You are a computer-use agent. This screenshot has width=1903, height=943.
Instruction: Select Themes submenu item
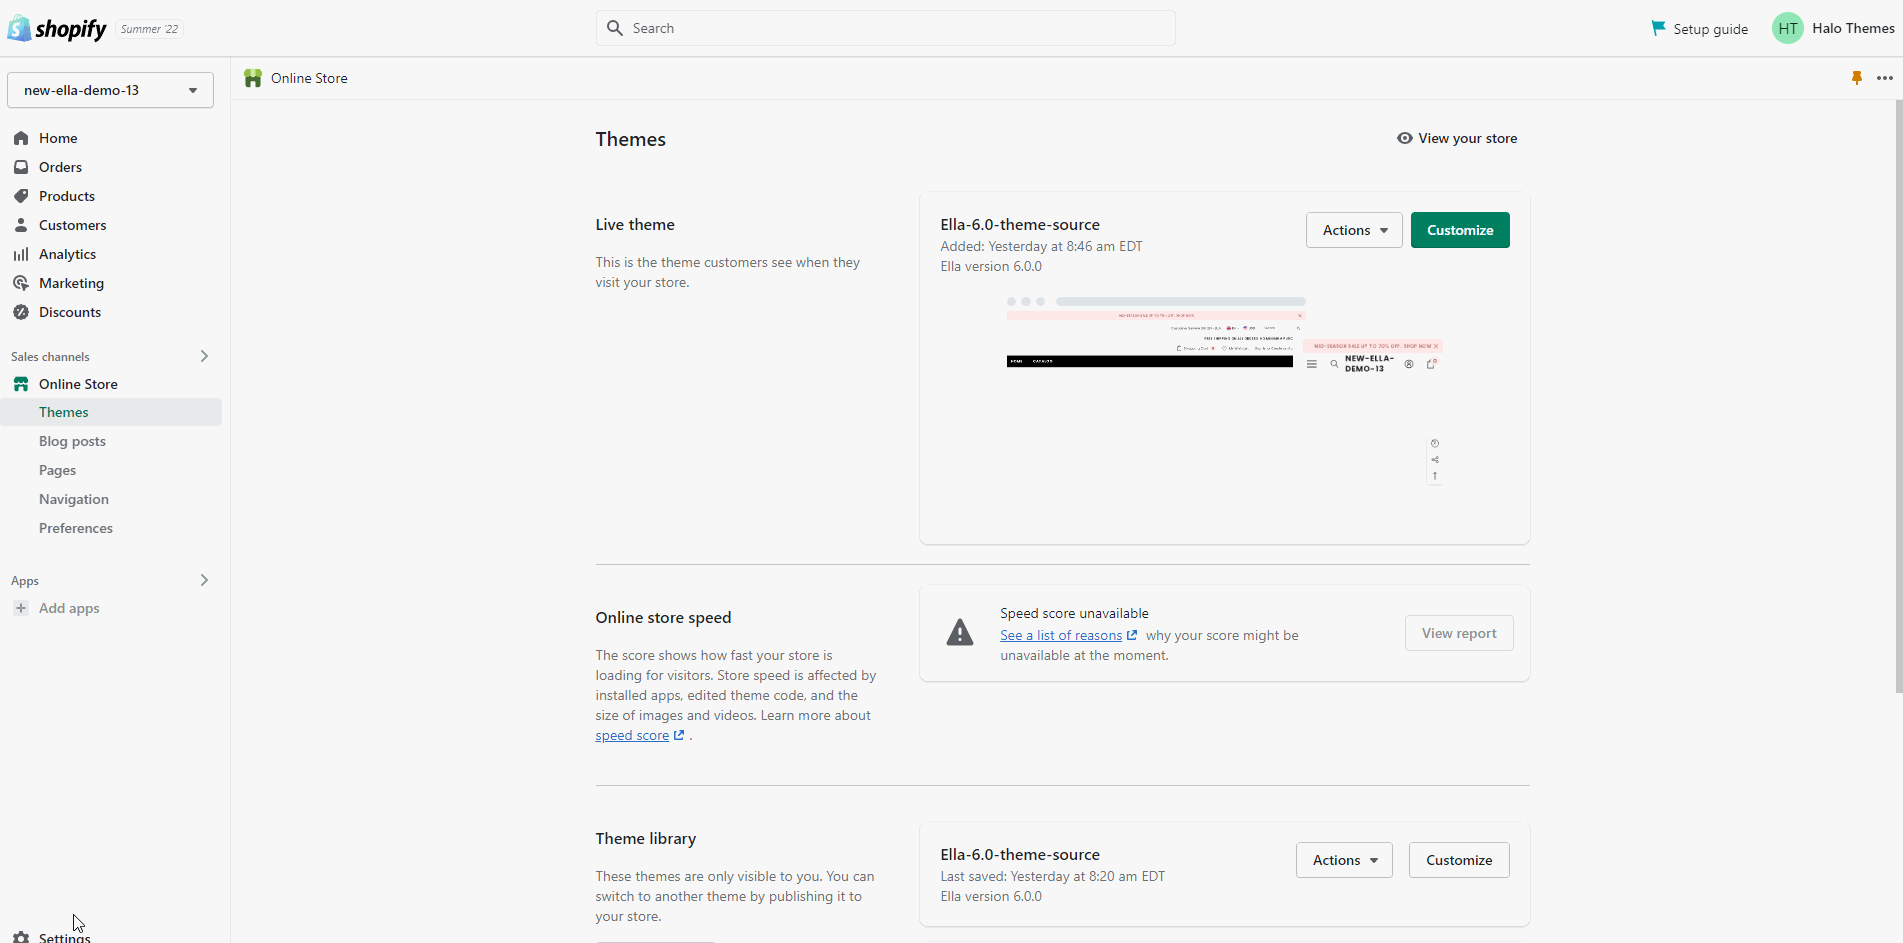[111, 412]
